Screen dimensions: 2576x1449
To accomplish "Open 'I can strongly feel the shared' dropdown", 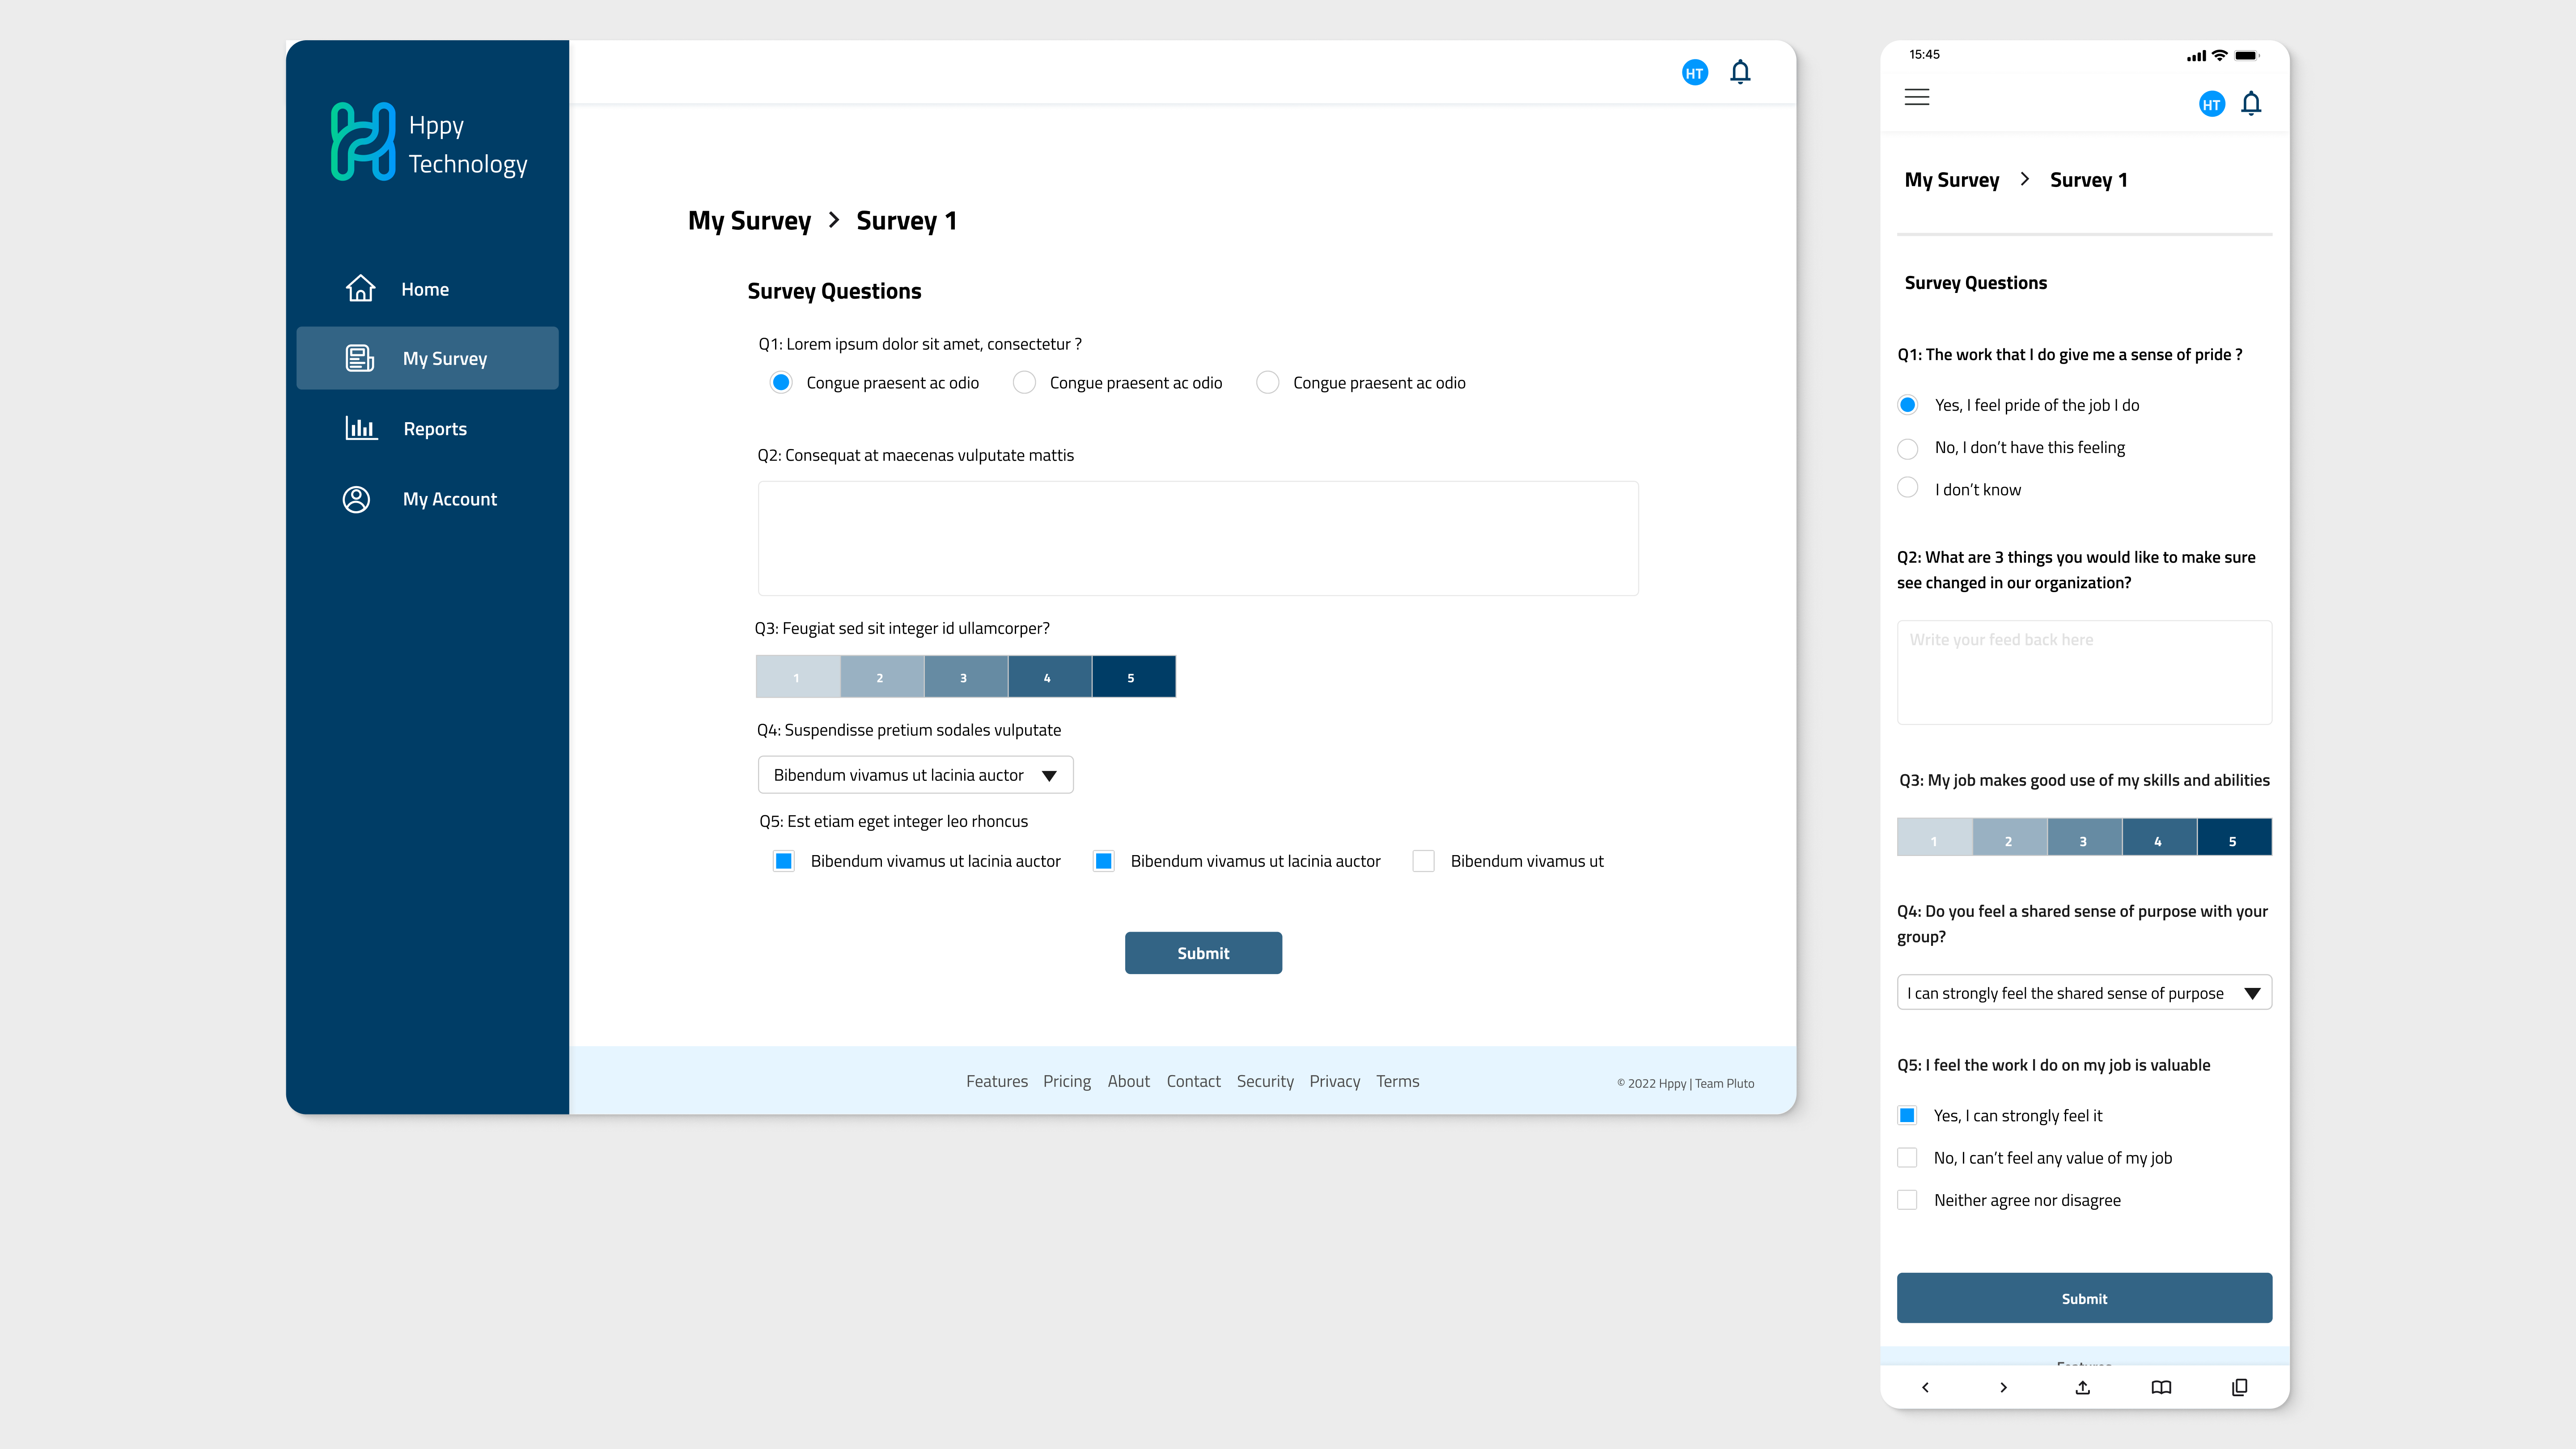I will click(x=2084, y=992).
